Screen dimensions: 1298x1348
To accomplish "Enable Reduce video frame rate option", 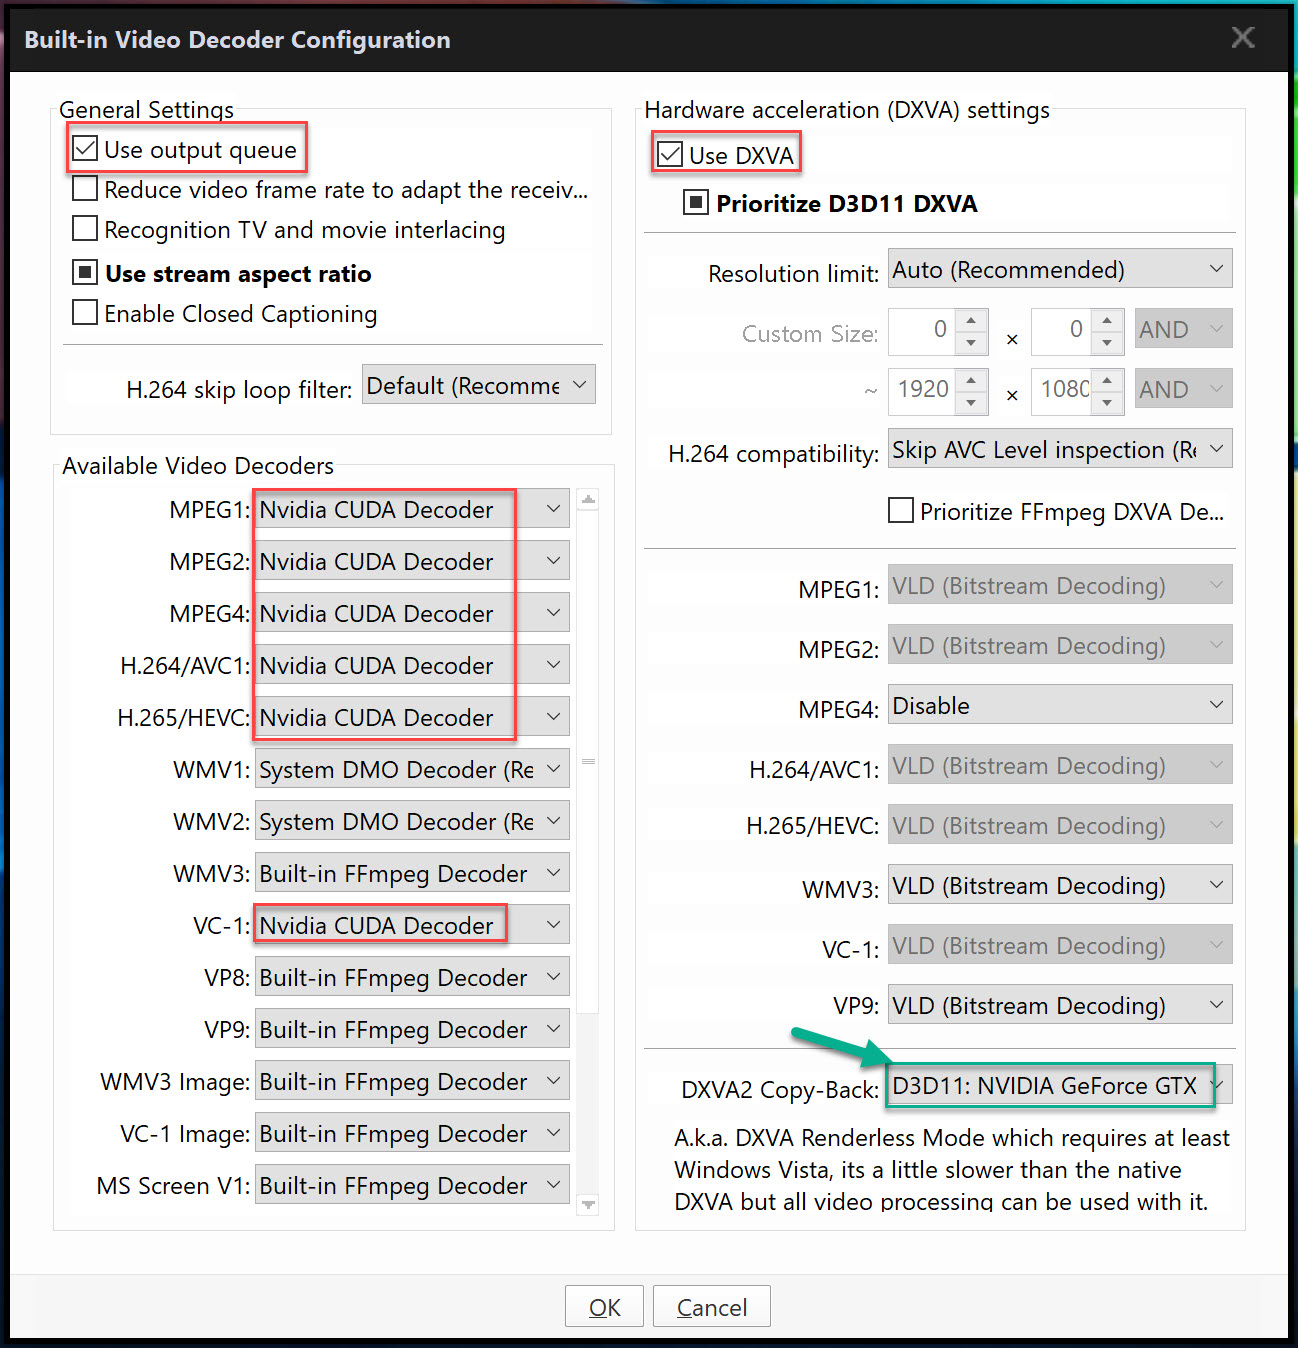I will point(85,189).
